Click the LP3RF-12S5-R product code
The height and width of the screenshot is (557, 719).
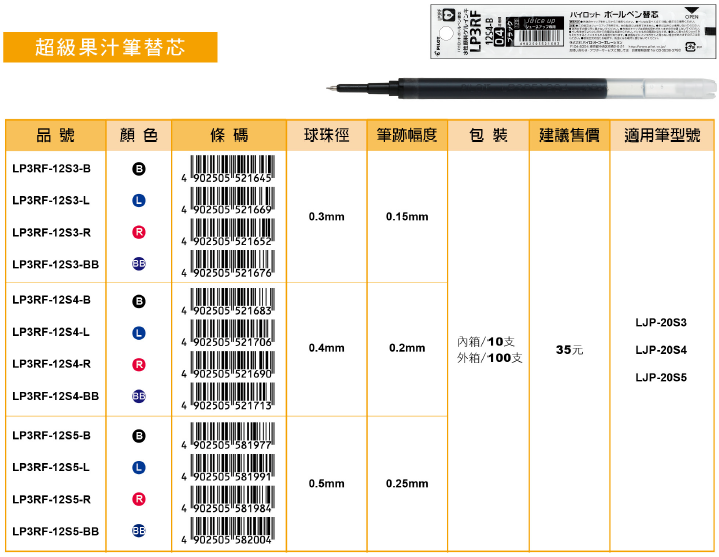point(52,499)
